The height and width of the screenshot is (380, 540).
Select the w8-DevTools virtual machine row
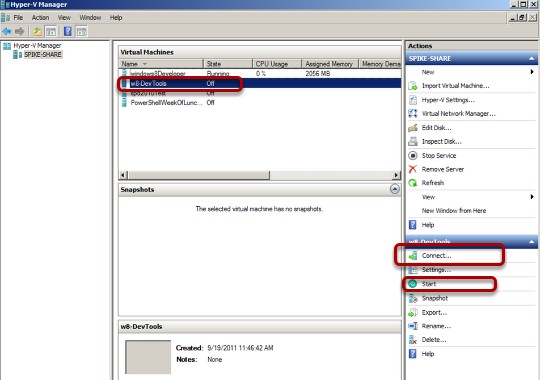click(260, 83)
